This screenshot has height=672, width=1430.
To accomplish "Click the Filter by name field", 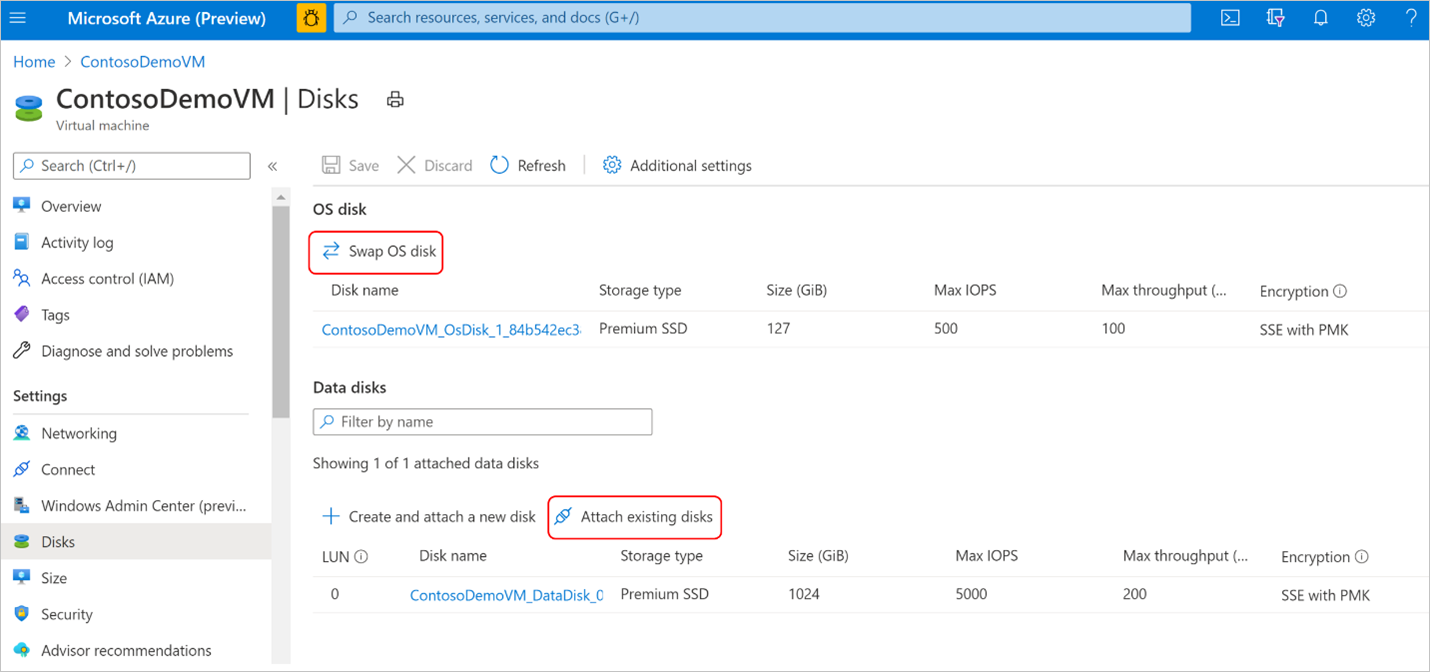I will click(483, 422).
